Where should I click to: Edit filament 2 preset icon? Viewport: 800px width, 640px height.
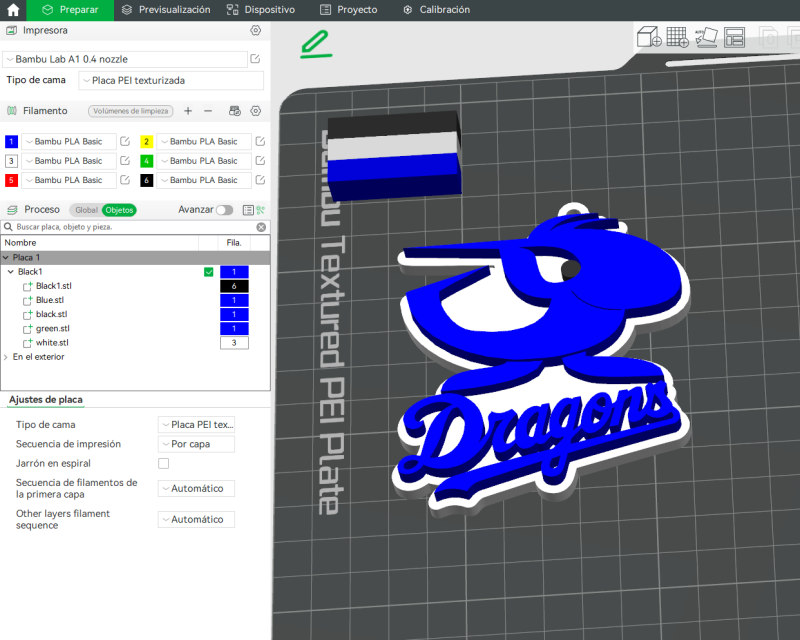[260, 141]
